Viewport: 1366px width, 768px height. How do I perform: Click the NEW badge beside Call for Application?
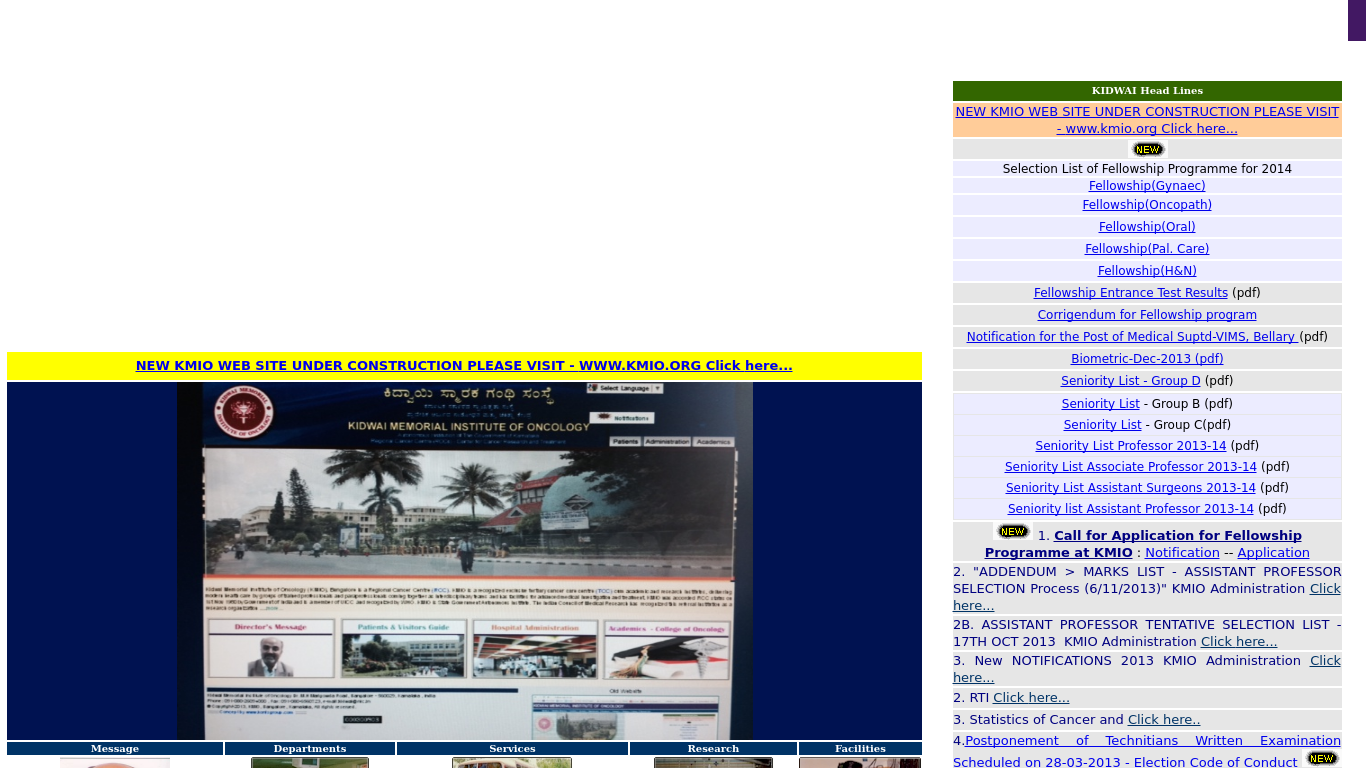(1012, 532)
